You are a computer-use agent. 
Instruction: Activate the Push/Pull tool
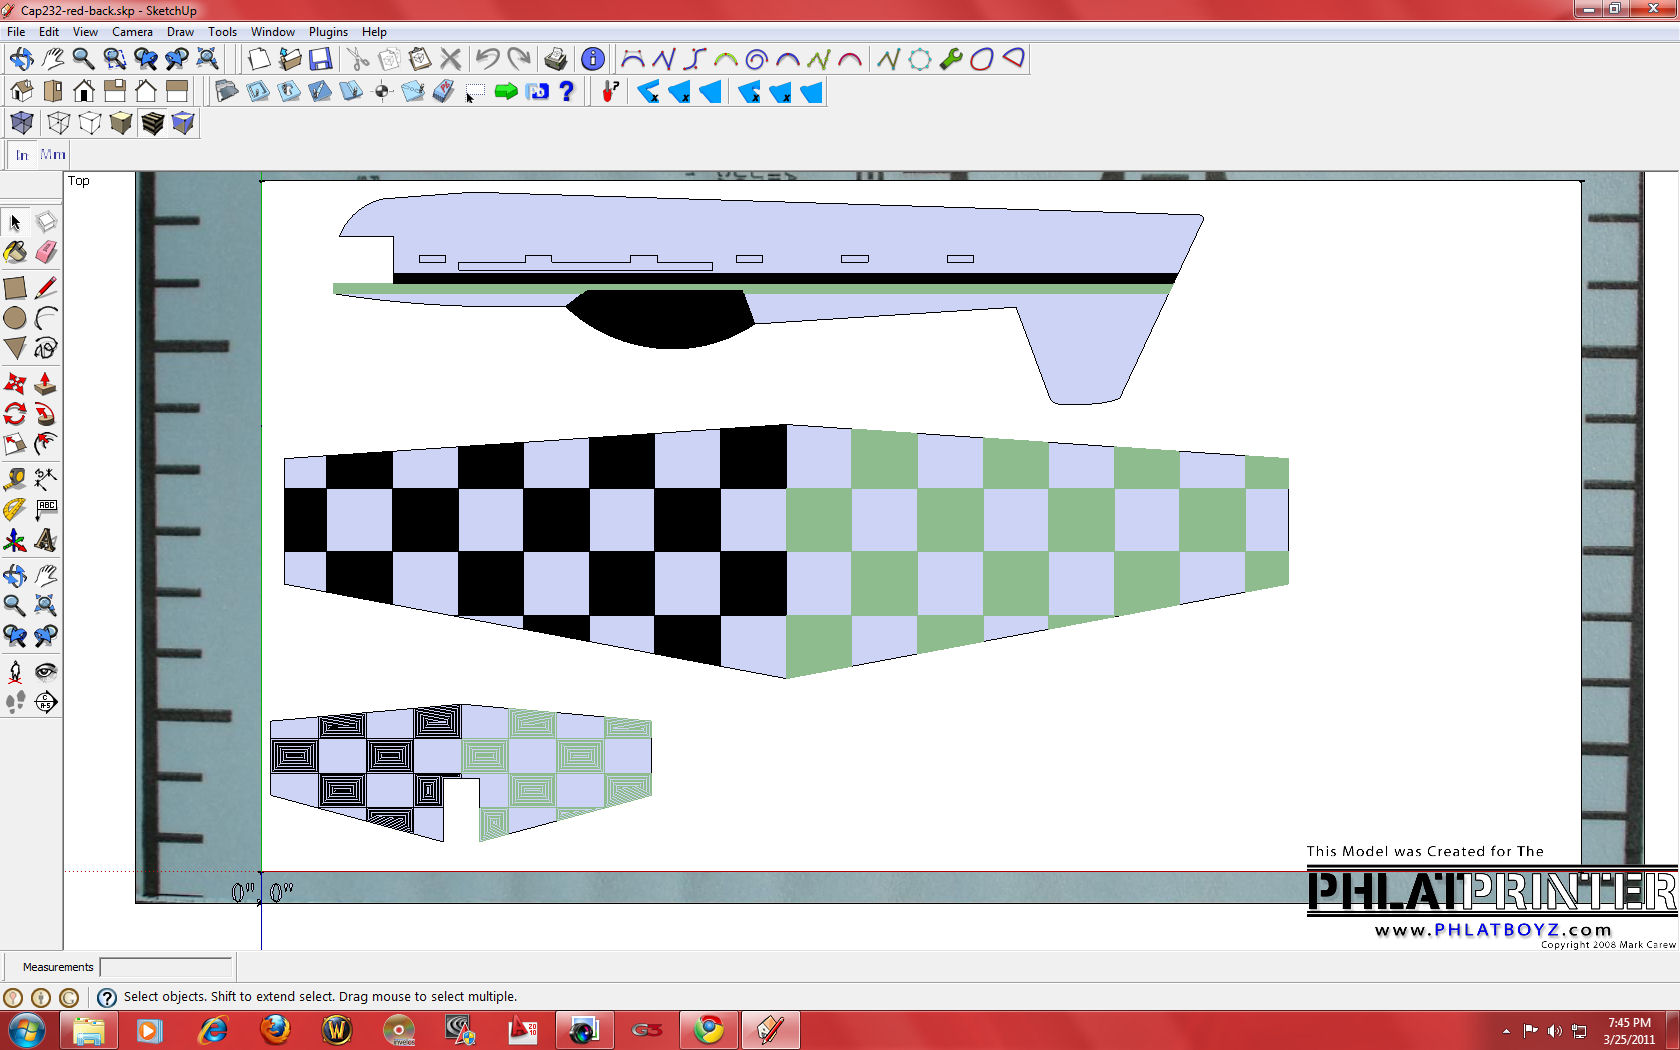click(46, 384)
